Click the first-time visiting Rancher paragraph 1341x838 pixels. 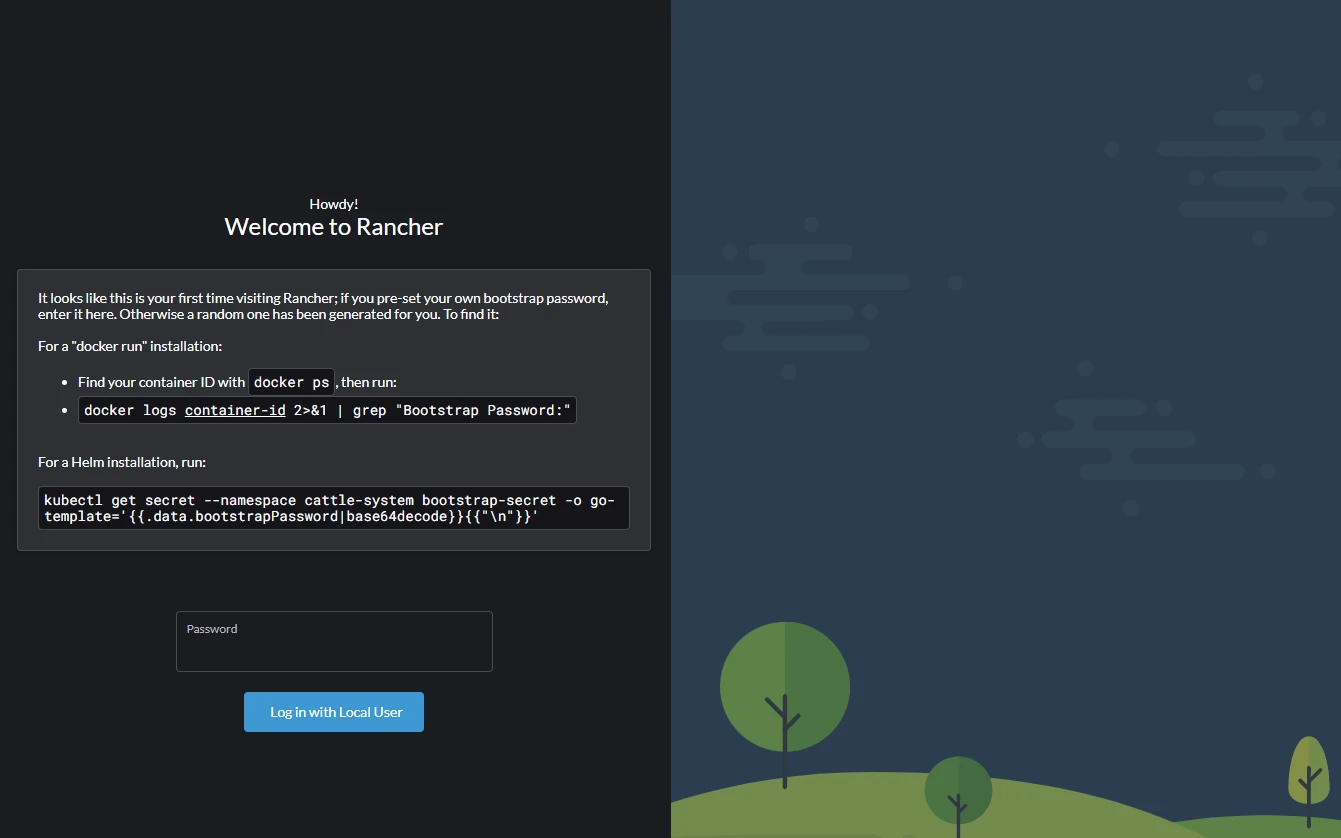pos(323,306)
